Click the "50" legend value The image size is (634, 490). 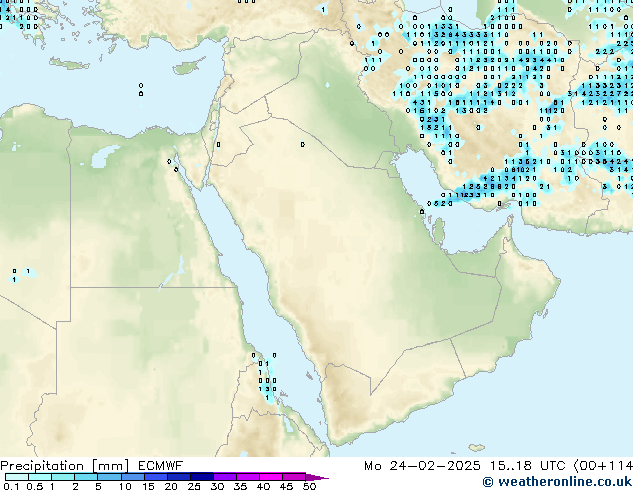(x=309, y=486)
